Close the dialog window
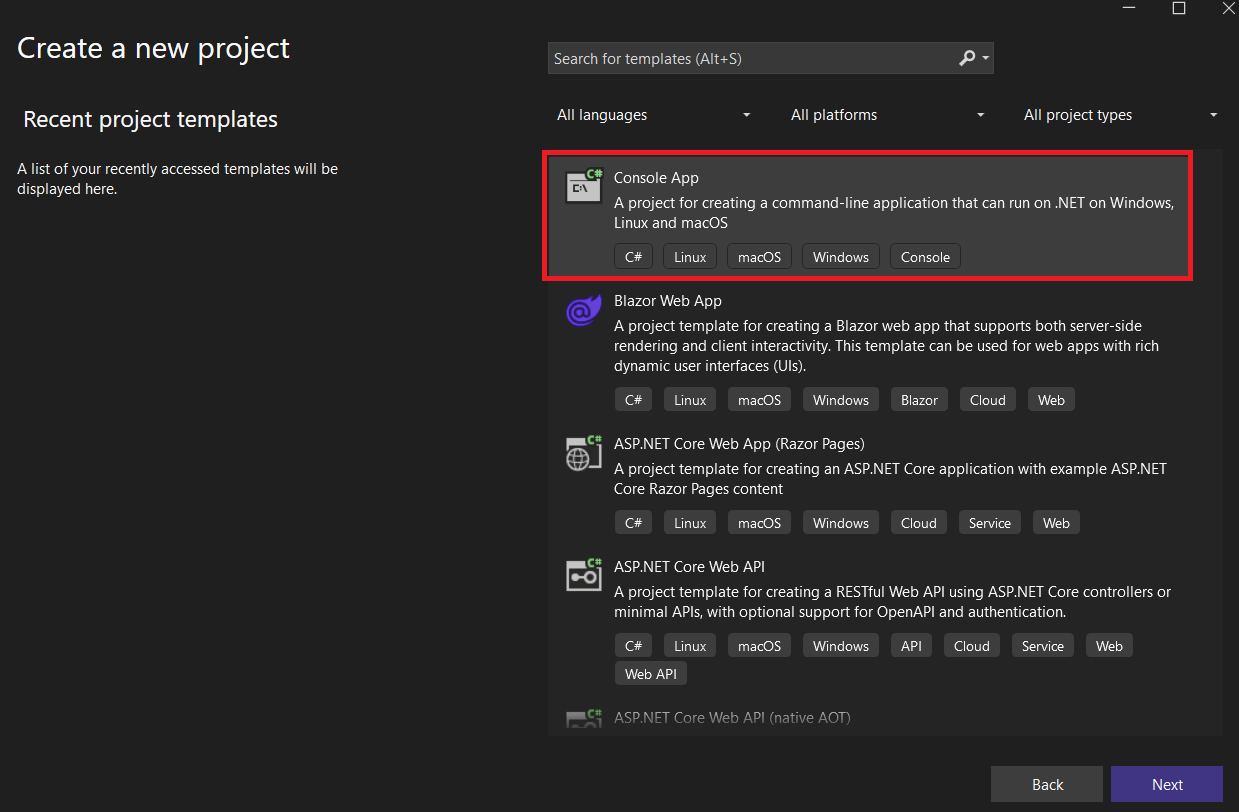 click(1228, 8)
